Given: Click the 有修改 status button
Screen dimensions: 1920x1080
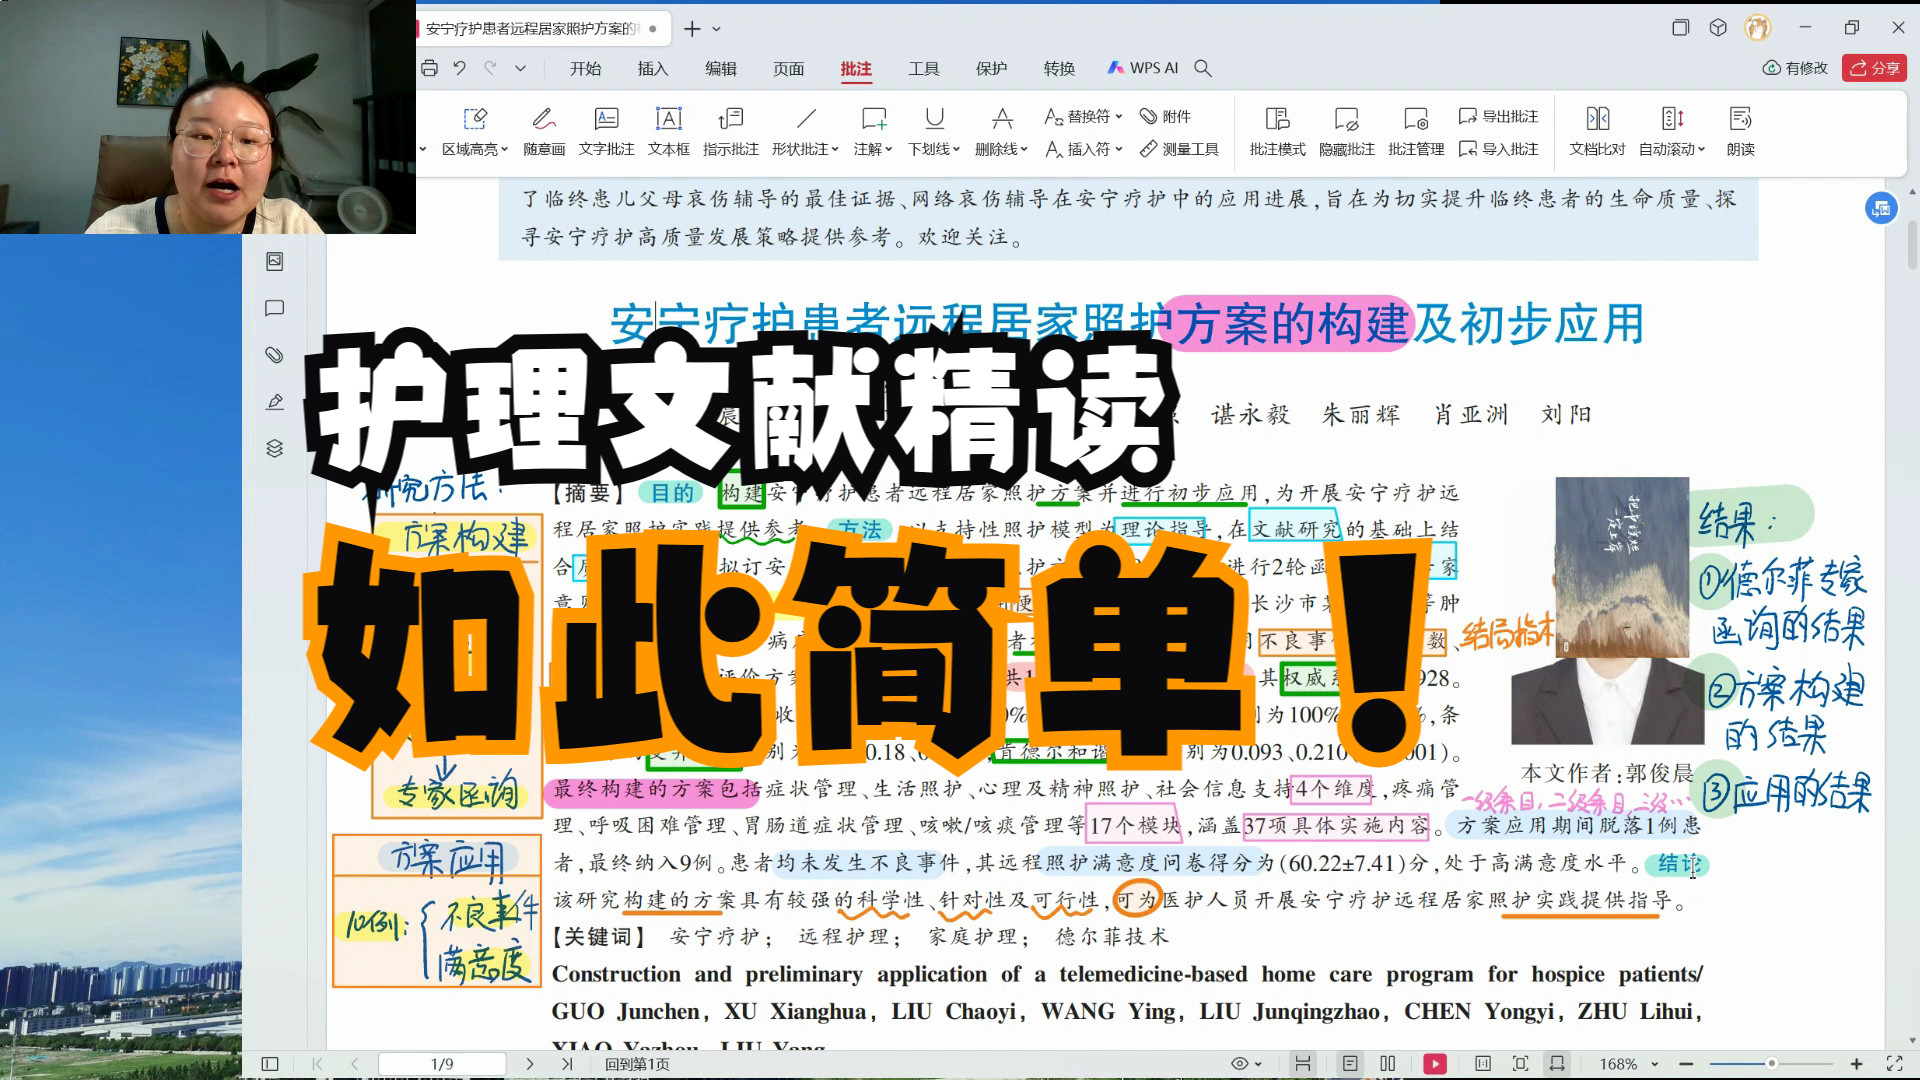Looking at the screenshot, I should 1795,68.
